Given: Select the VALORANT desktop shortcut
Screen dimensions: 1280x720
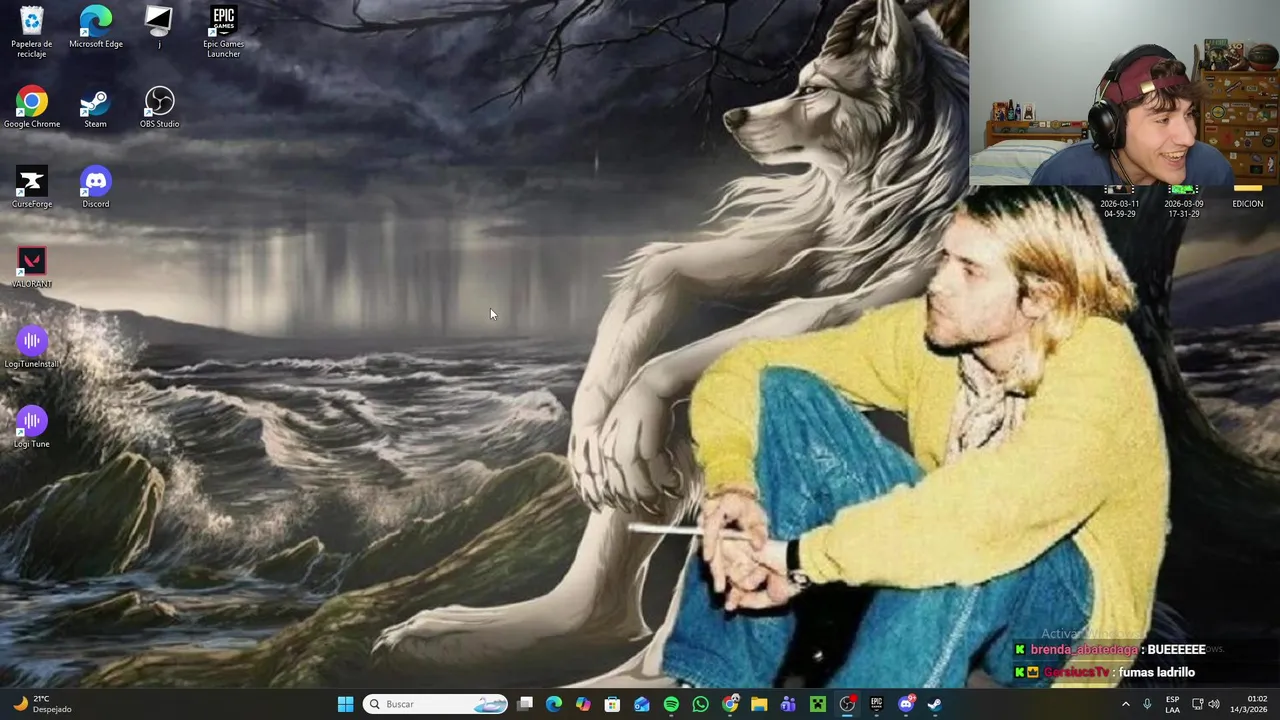Looking at the screenshot, I should click(x=32, y=268).
